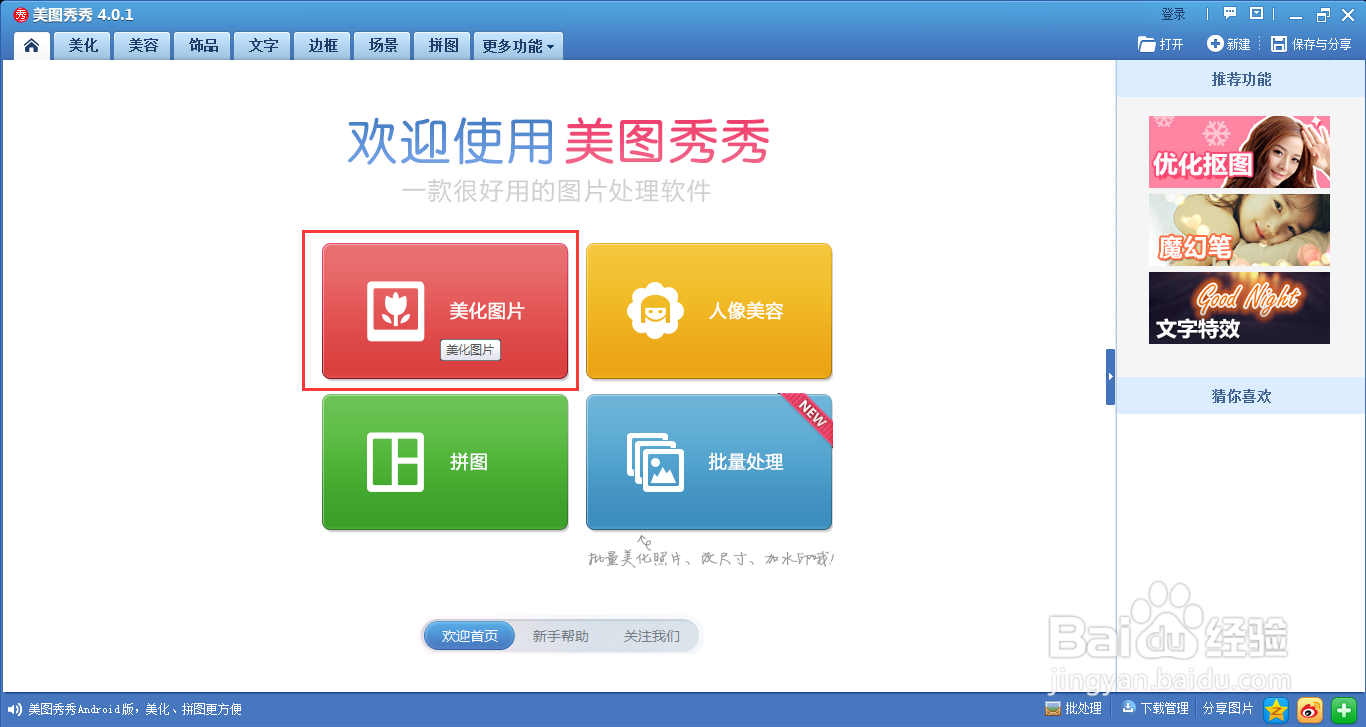Open the 新手帮助 section
Viewport: 1366px width, 727px height.
click(560, 636)
